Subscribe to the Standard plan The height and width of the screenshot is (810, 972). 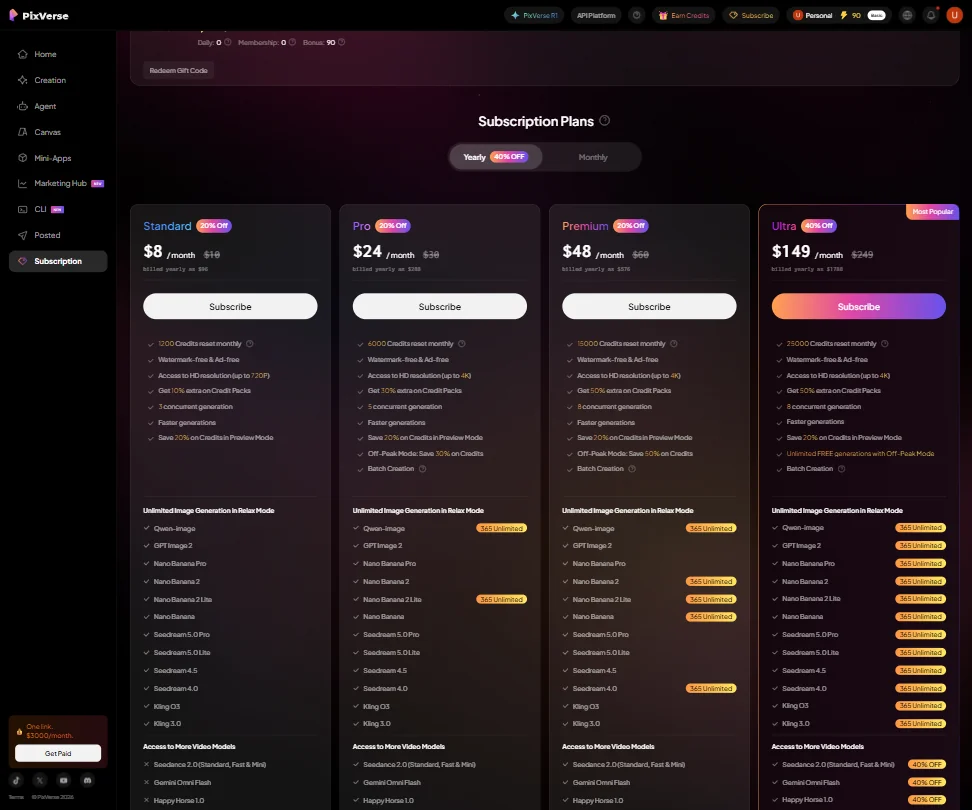pos(230,306)
